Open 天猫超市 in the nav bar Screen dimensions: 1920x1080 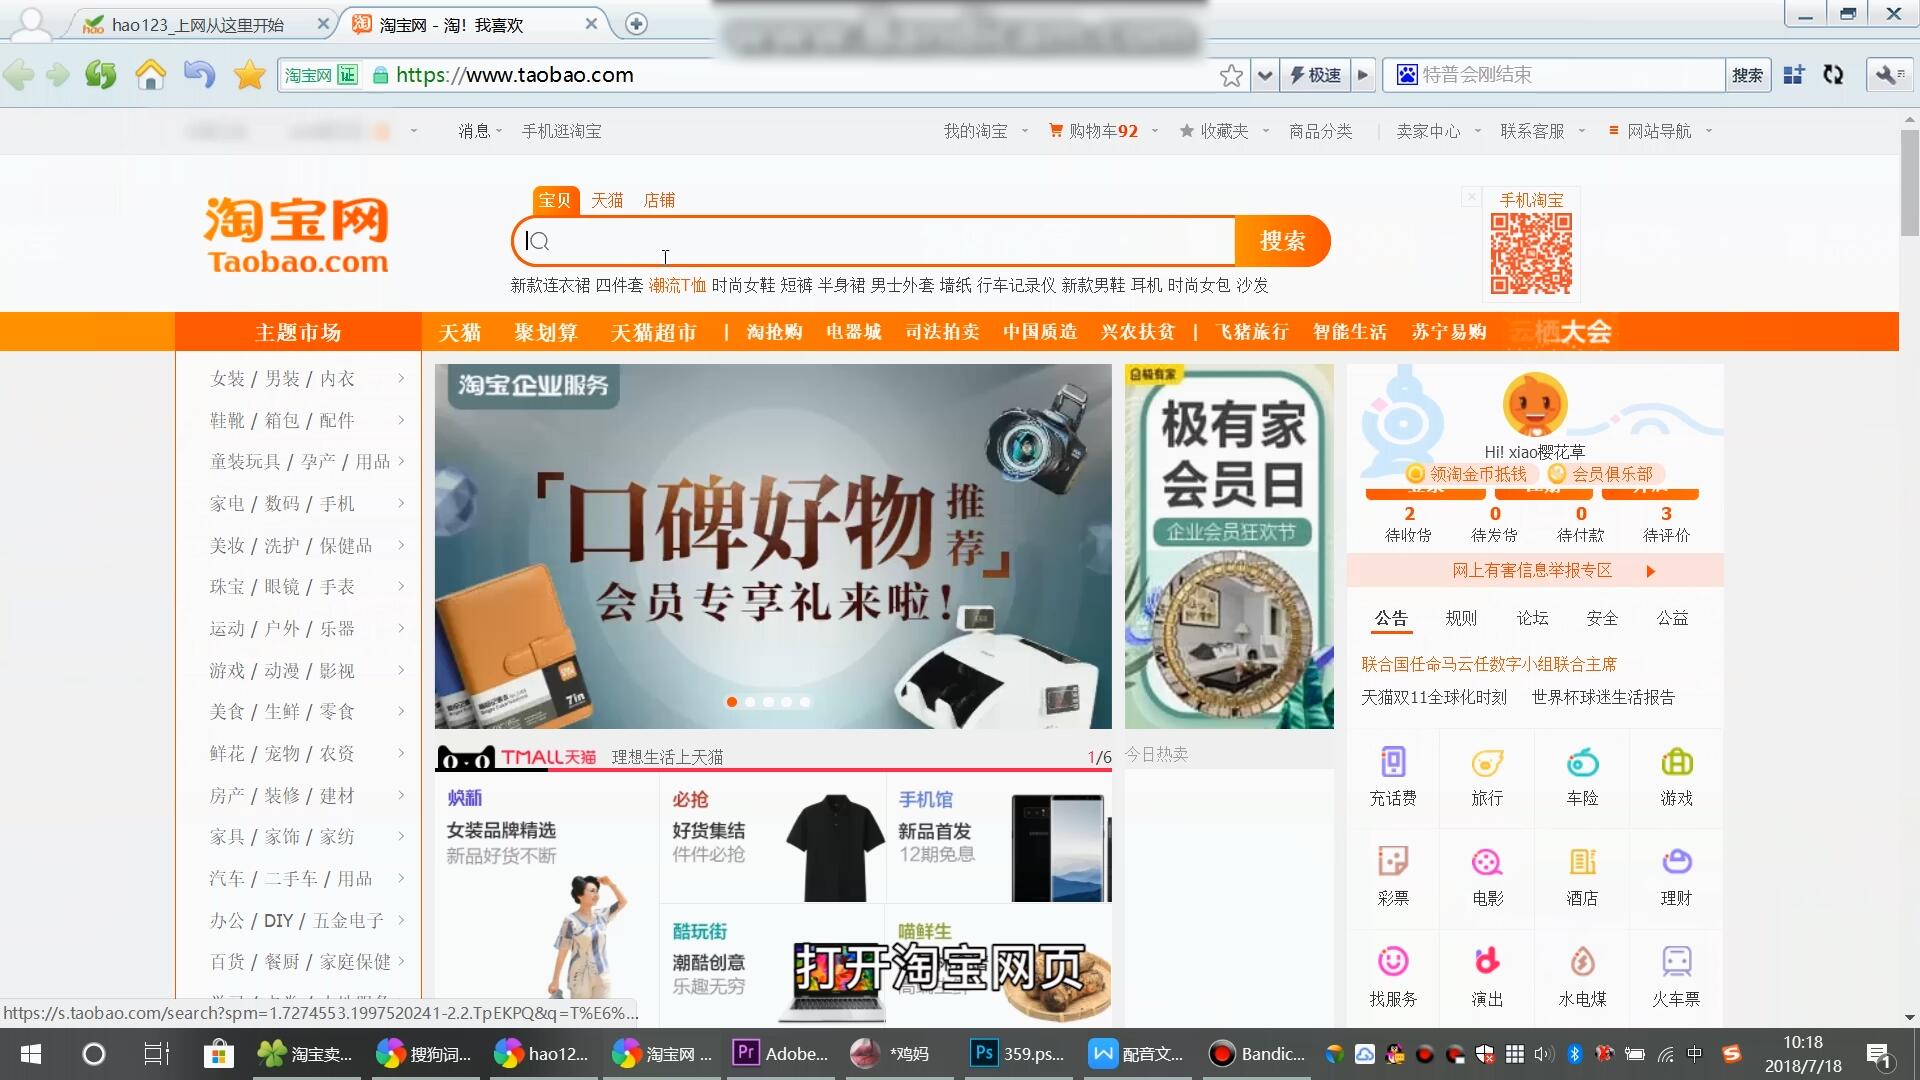tap(654, 332)
